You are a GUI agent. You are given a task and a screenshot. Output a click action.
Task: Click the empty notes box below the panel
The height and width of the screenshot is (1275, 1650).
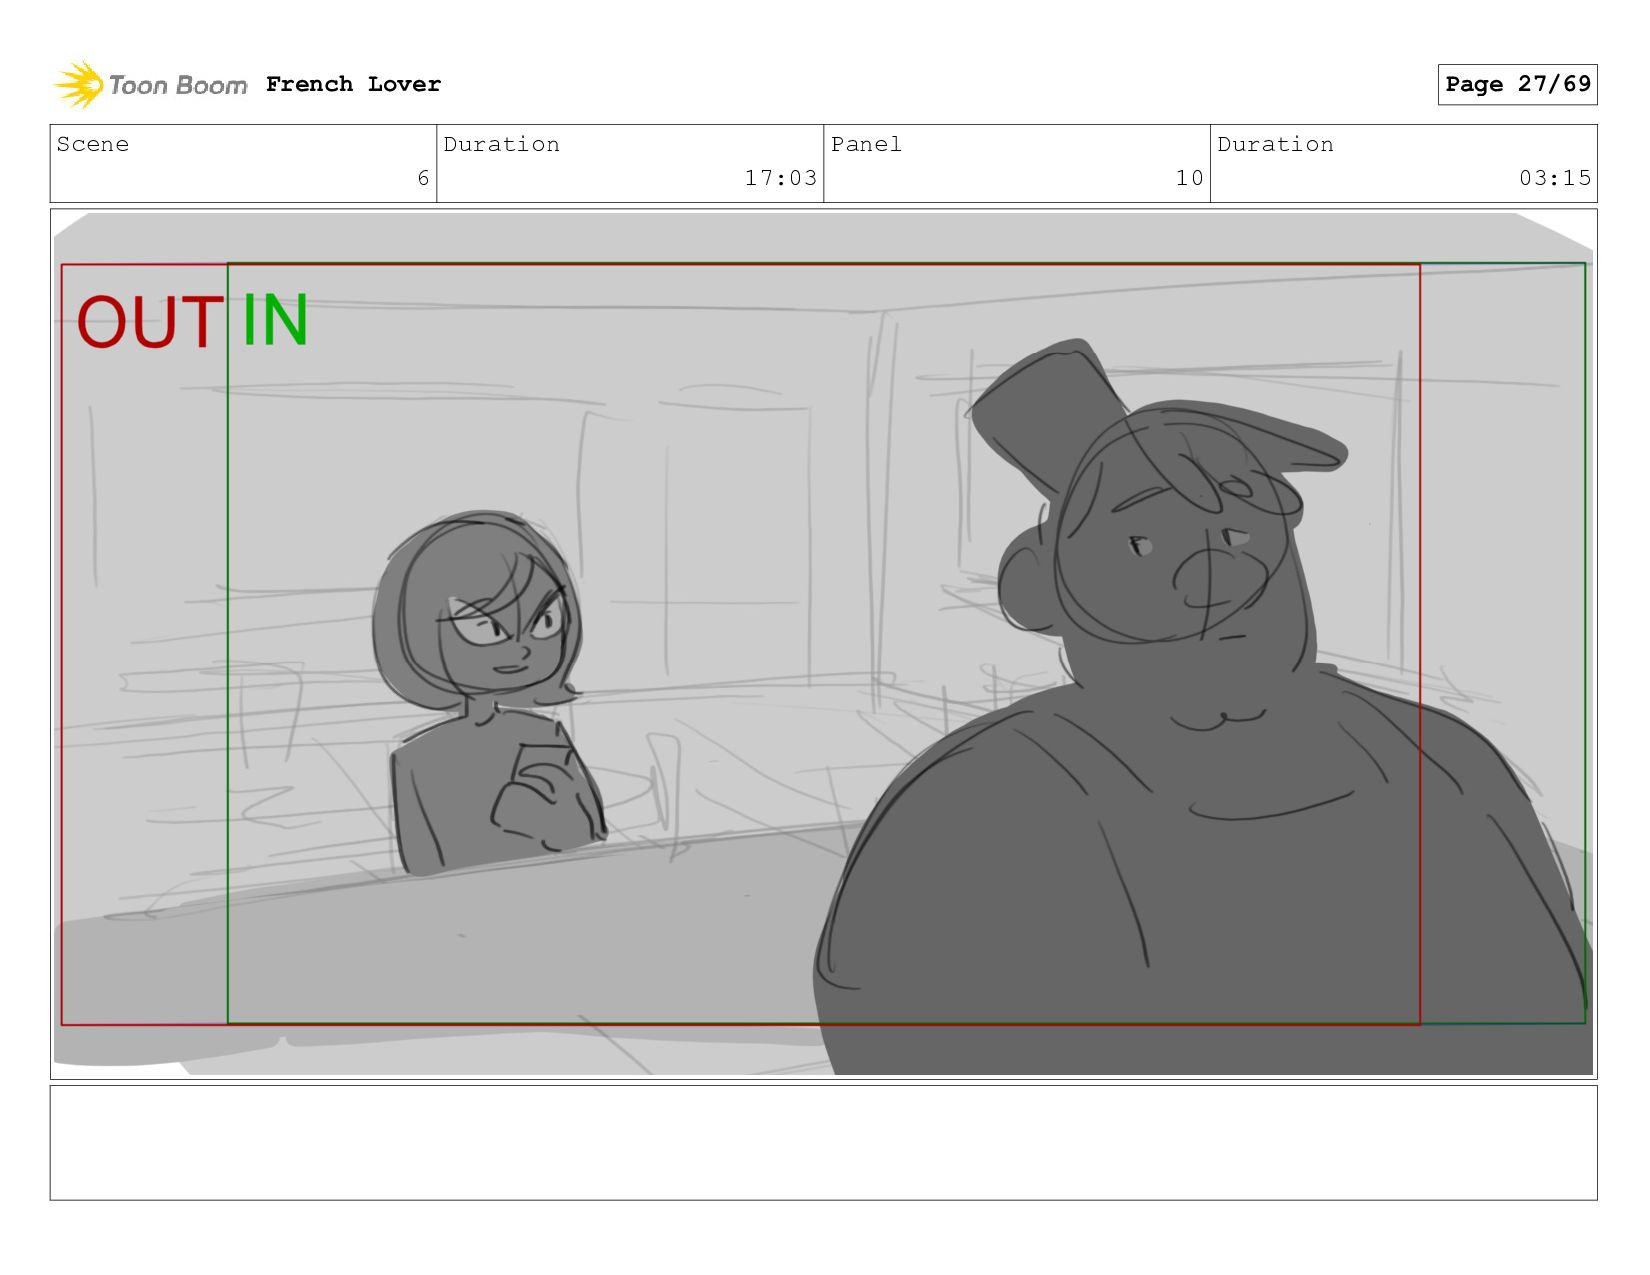pos(823,1143)
